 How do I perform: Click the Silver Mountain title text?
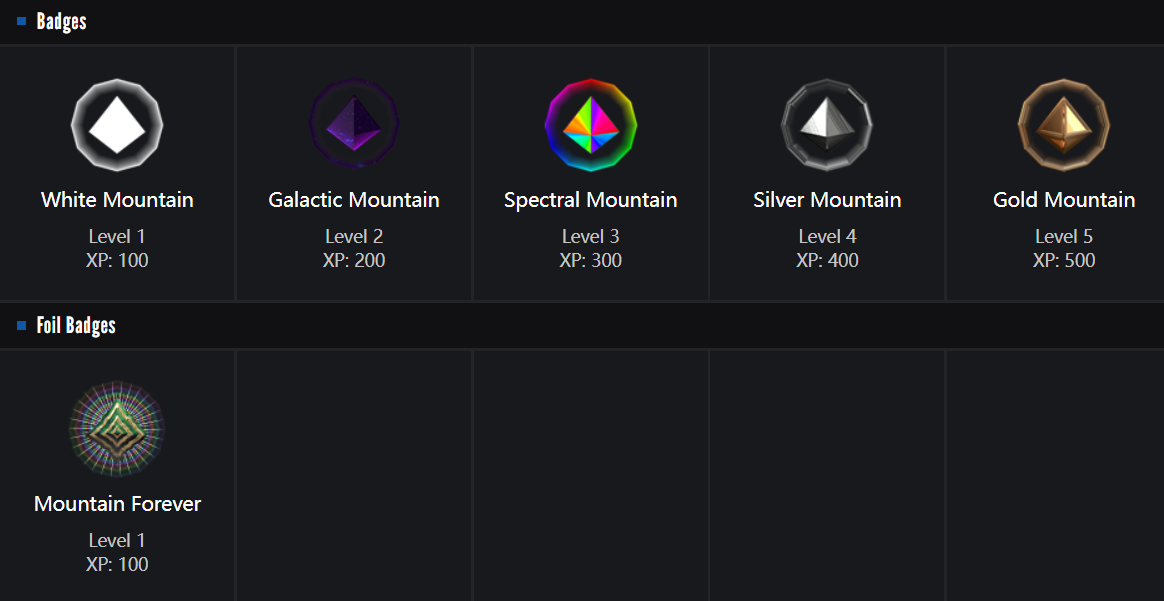click(x=827, y=200)
